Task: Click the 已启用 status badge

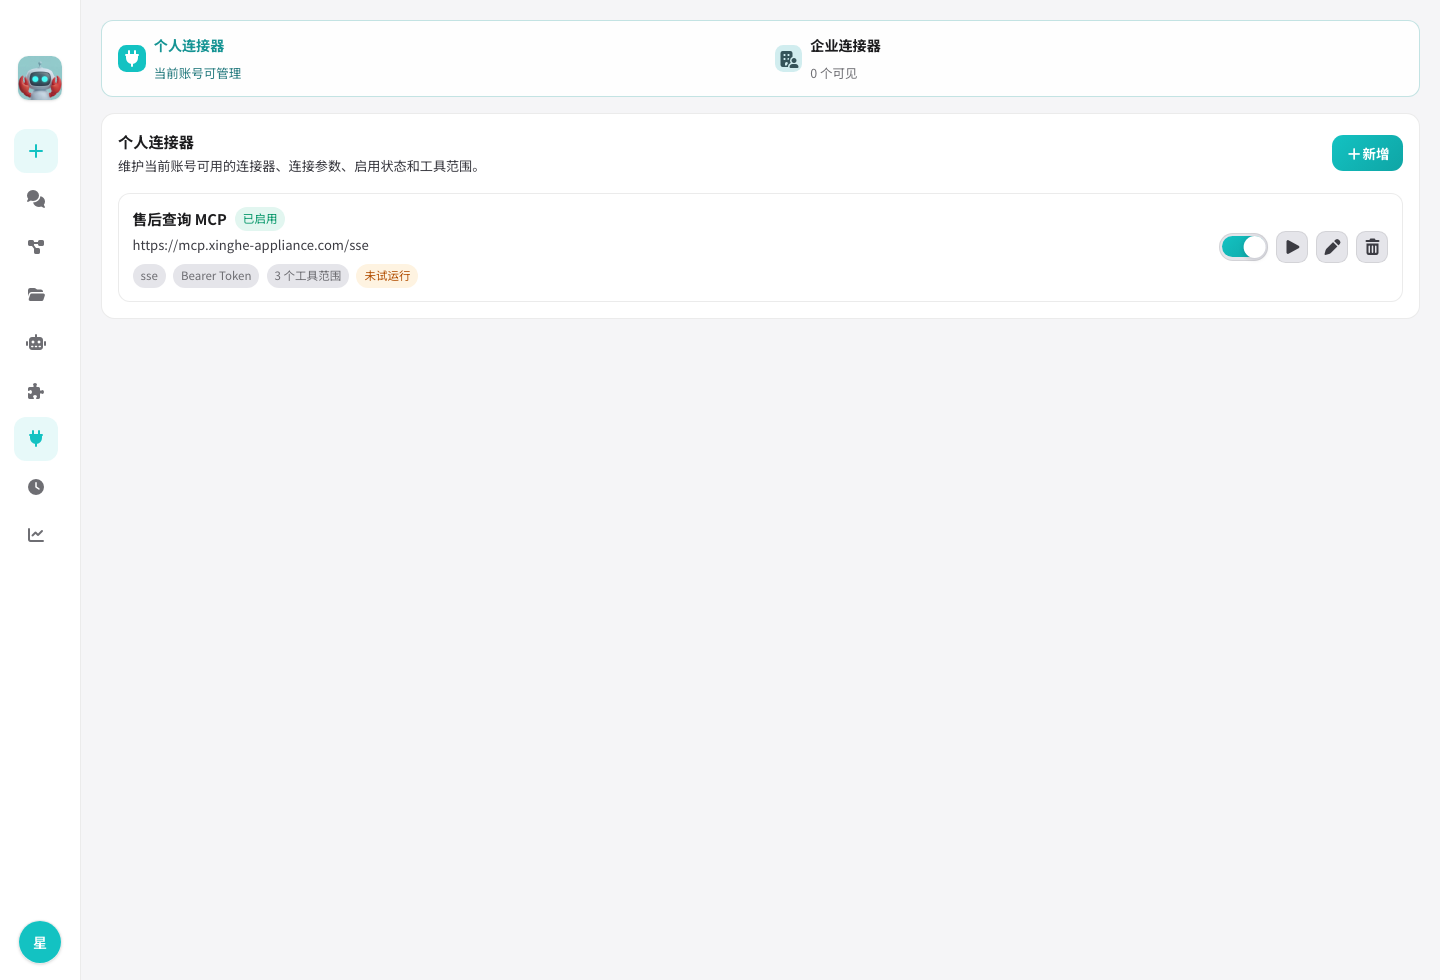Action: pos(260,219)
